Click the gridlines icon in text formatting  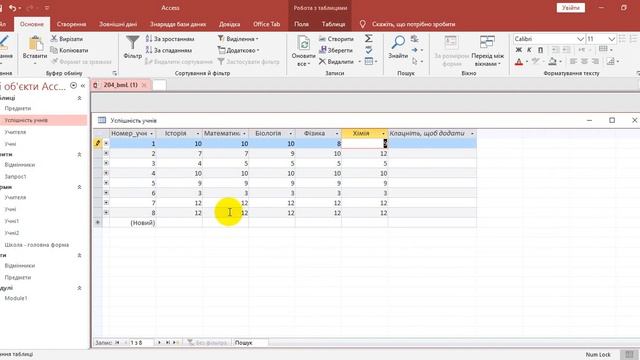click(x=603, y=49)
